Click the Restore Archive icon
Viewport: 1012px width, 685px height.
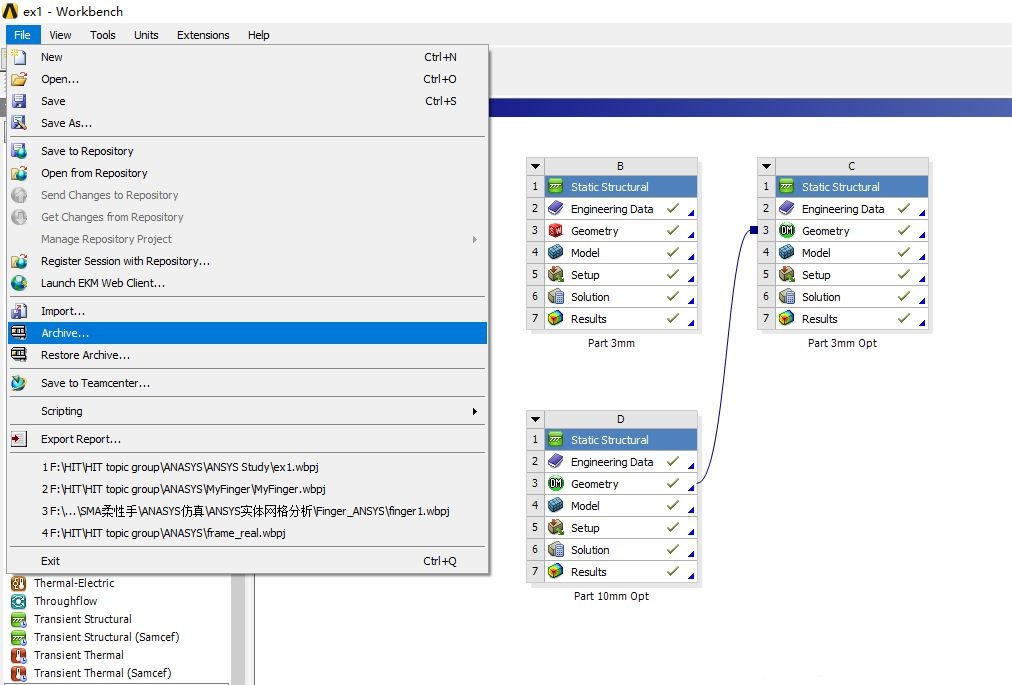point(19,354)
